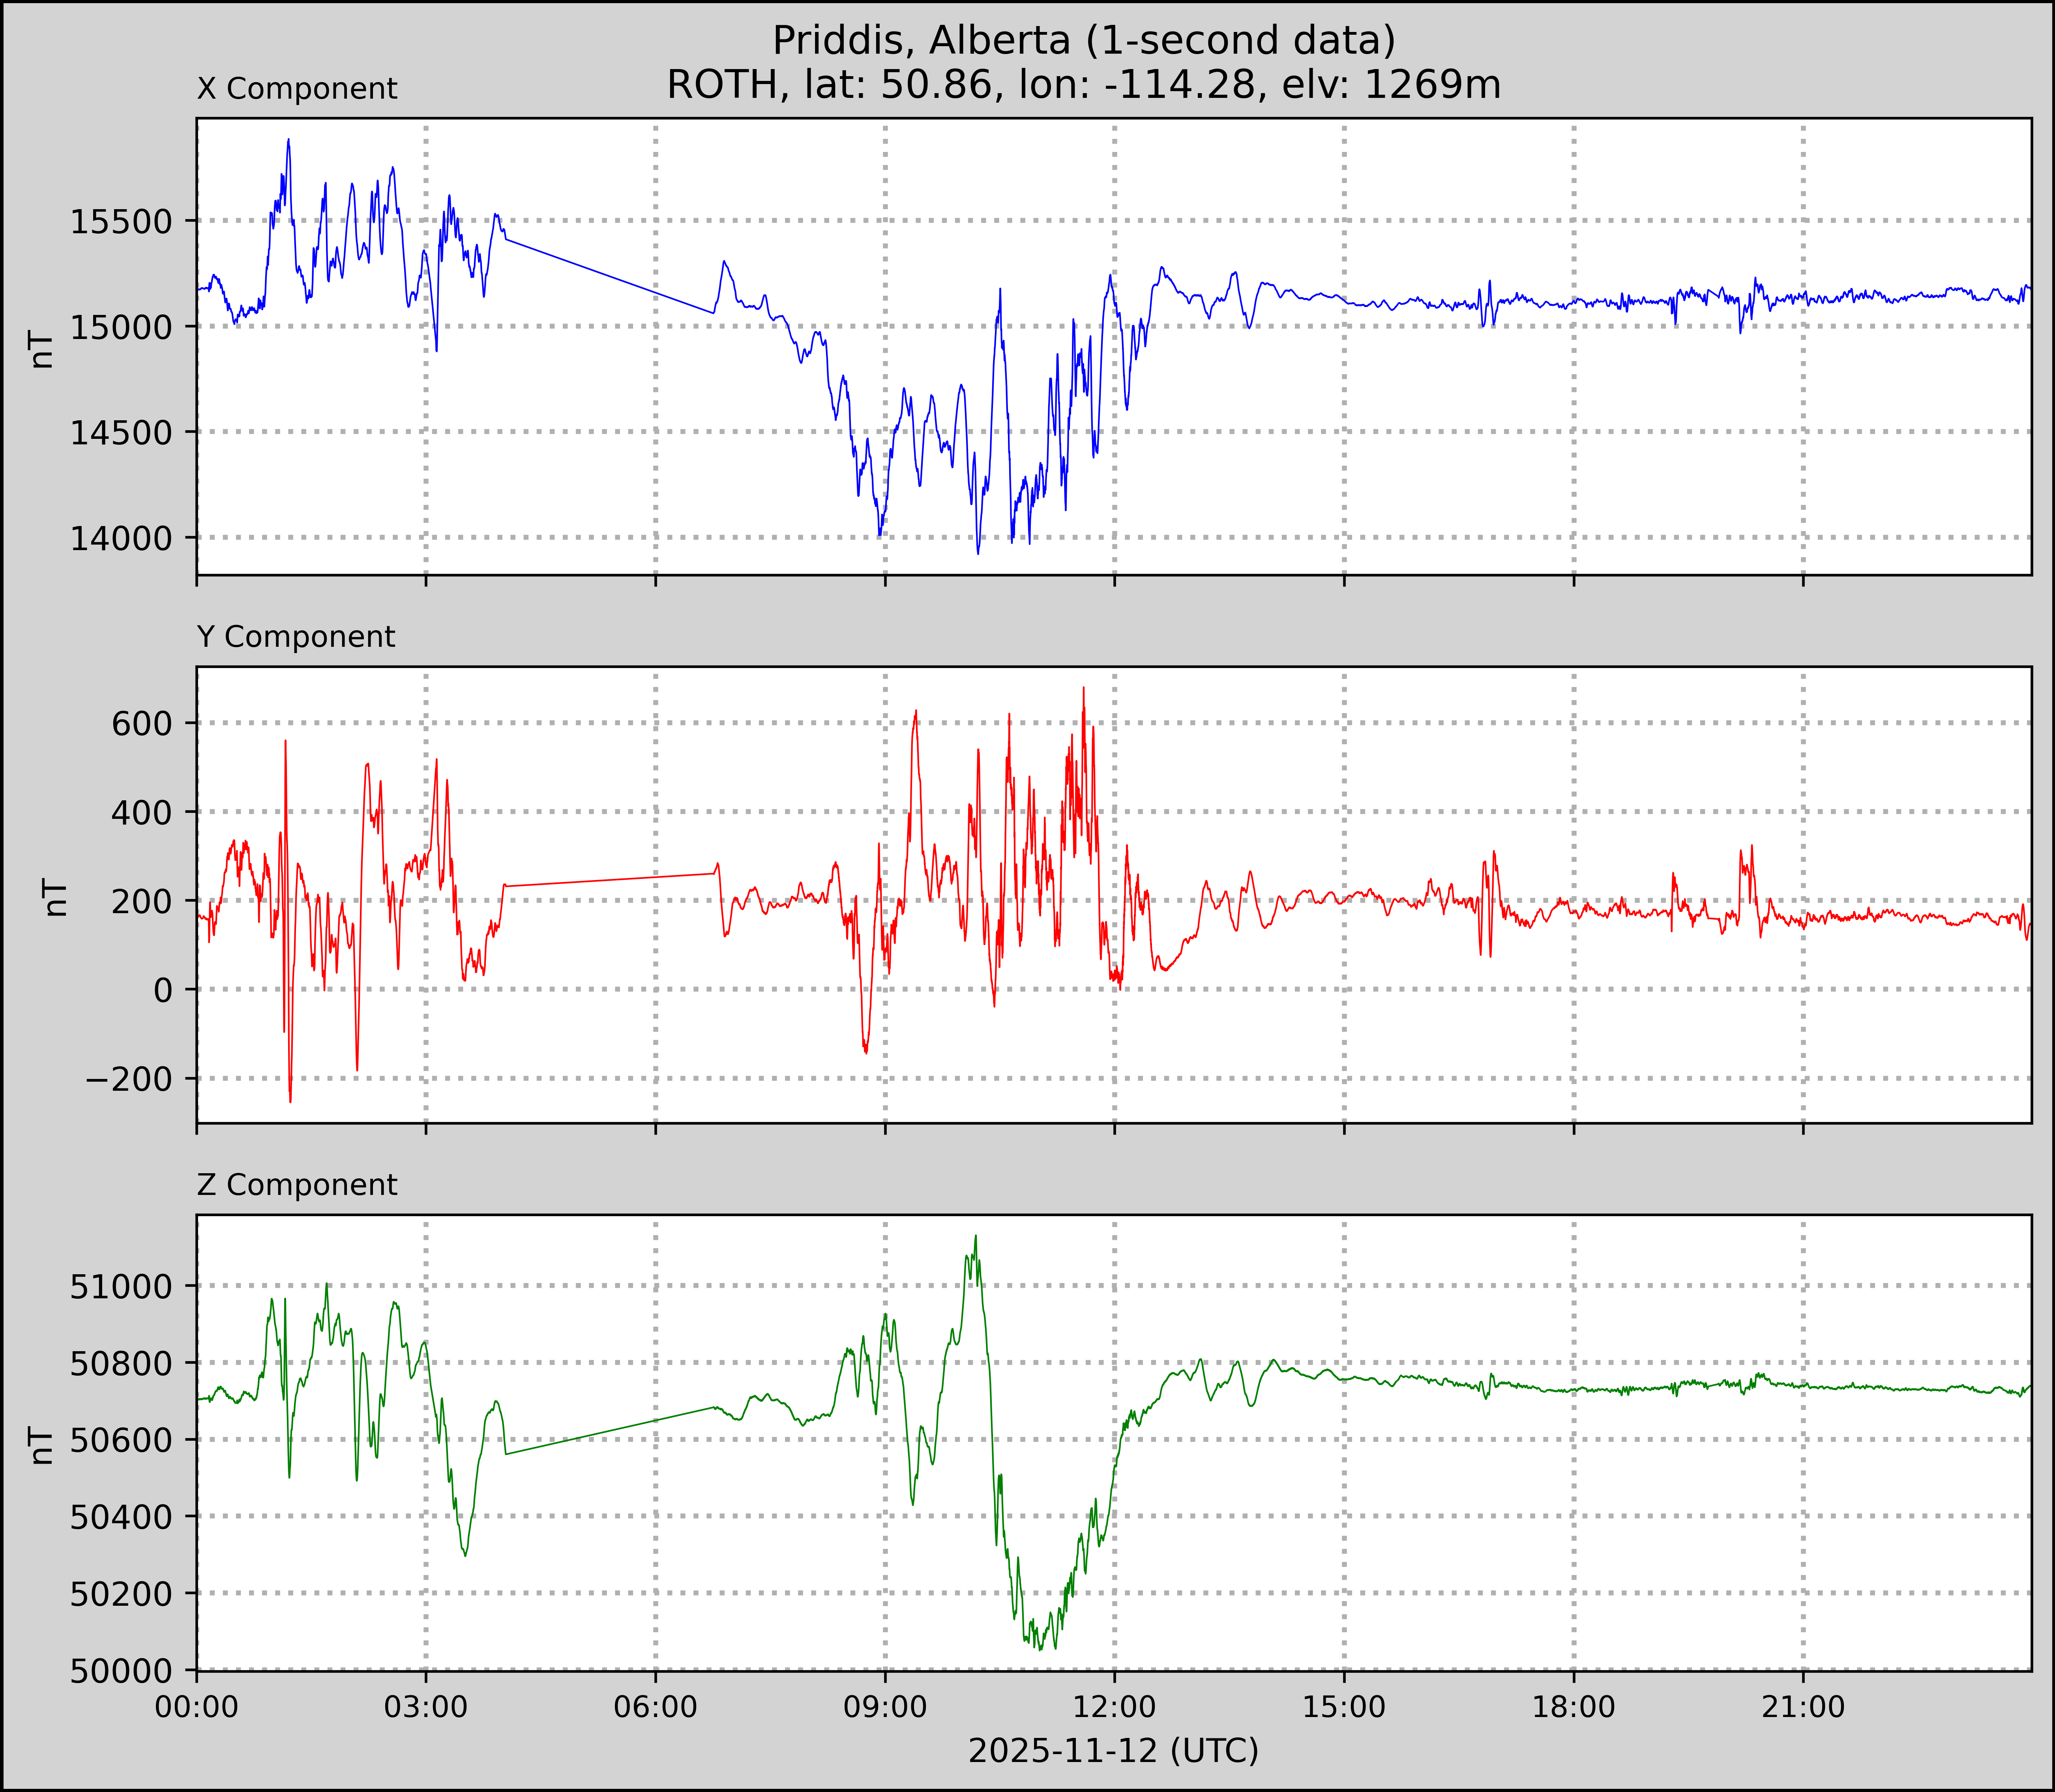2055x1792 pixels.
Task: Click the 15500 tick on X axis
Action: click(121, 222)
